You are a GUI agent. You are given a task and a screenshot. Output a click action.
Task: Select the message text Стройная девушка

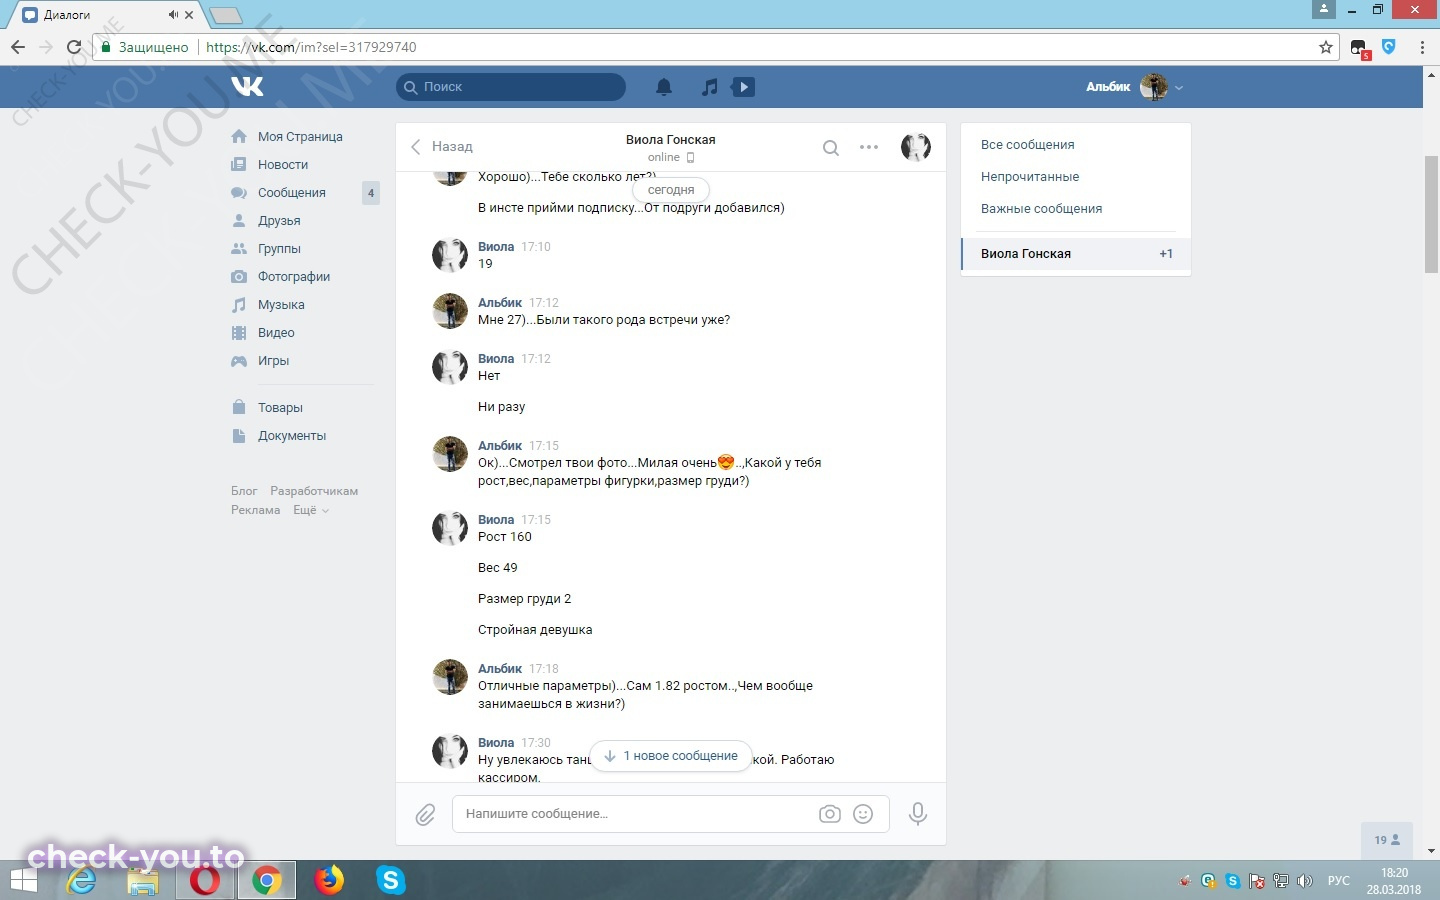535,629
